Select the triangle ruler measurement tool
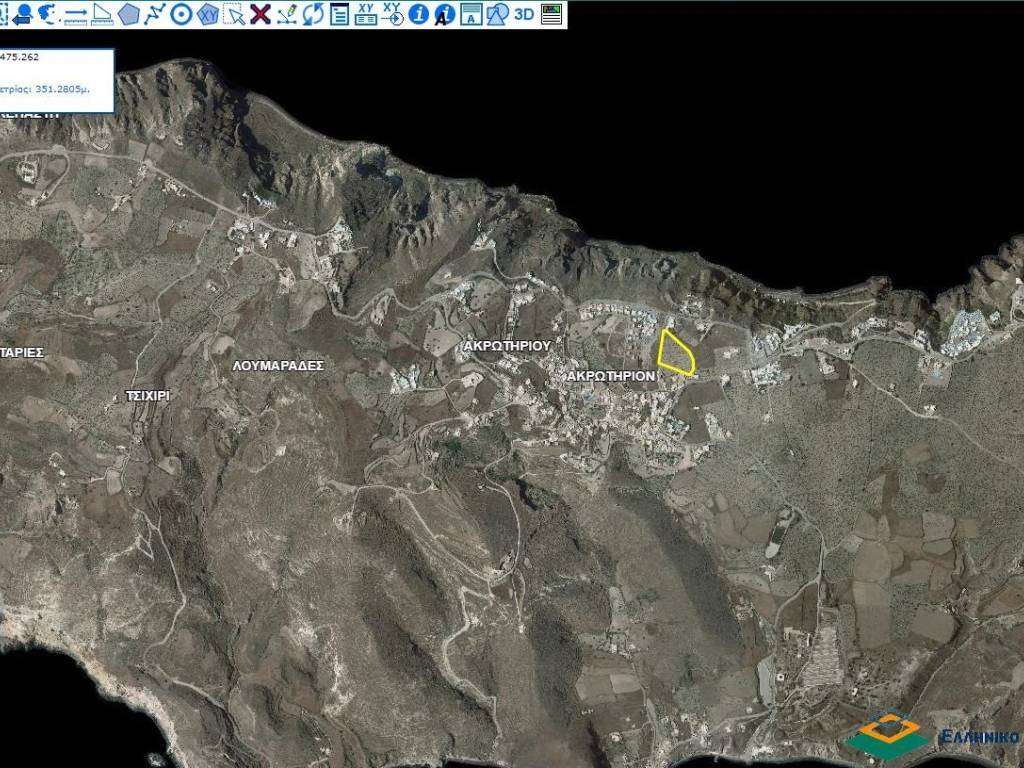1024x768 pixels. 102,14
